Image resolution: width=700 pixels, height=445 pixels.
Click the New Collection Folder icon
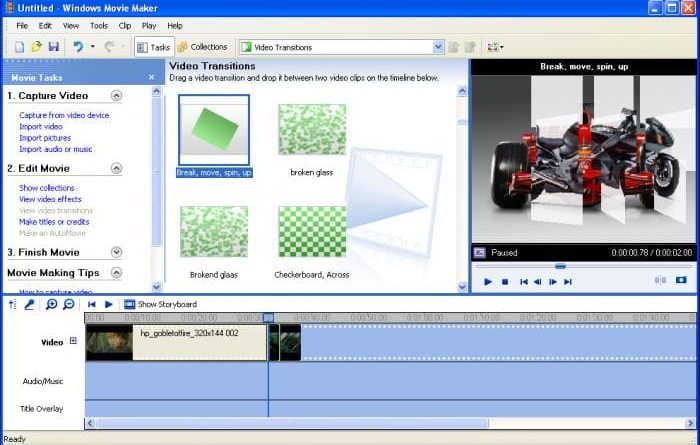pos(470,47)
